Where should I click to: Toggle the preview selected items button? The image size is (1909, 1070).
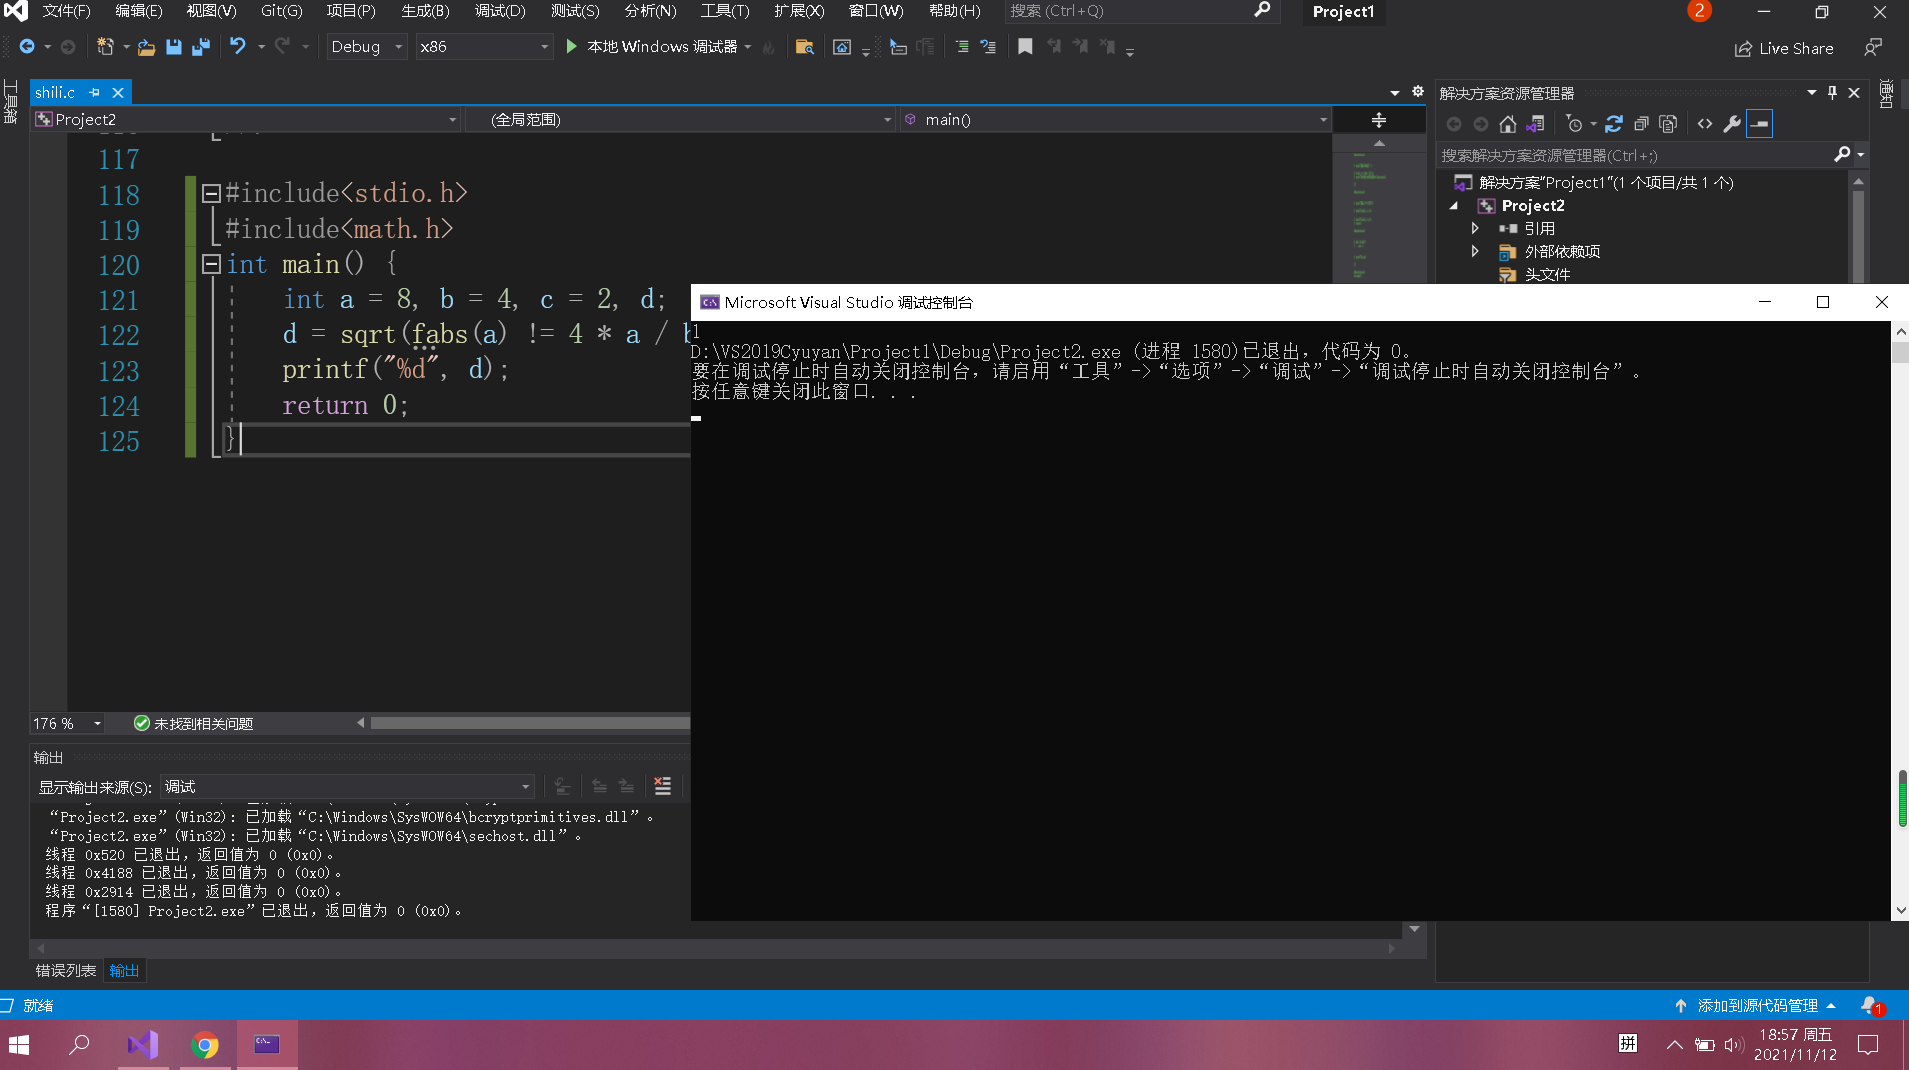click(1760, 124)
